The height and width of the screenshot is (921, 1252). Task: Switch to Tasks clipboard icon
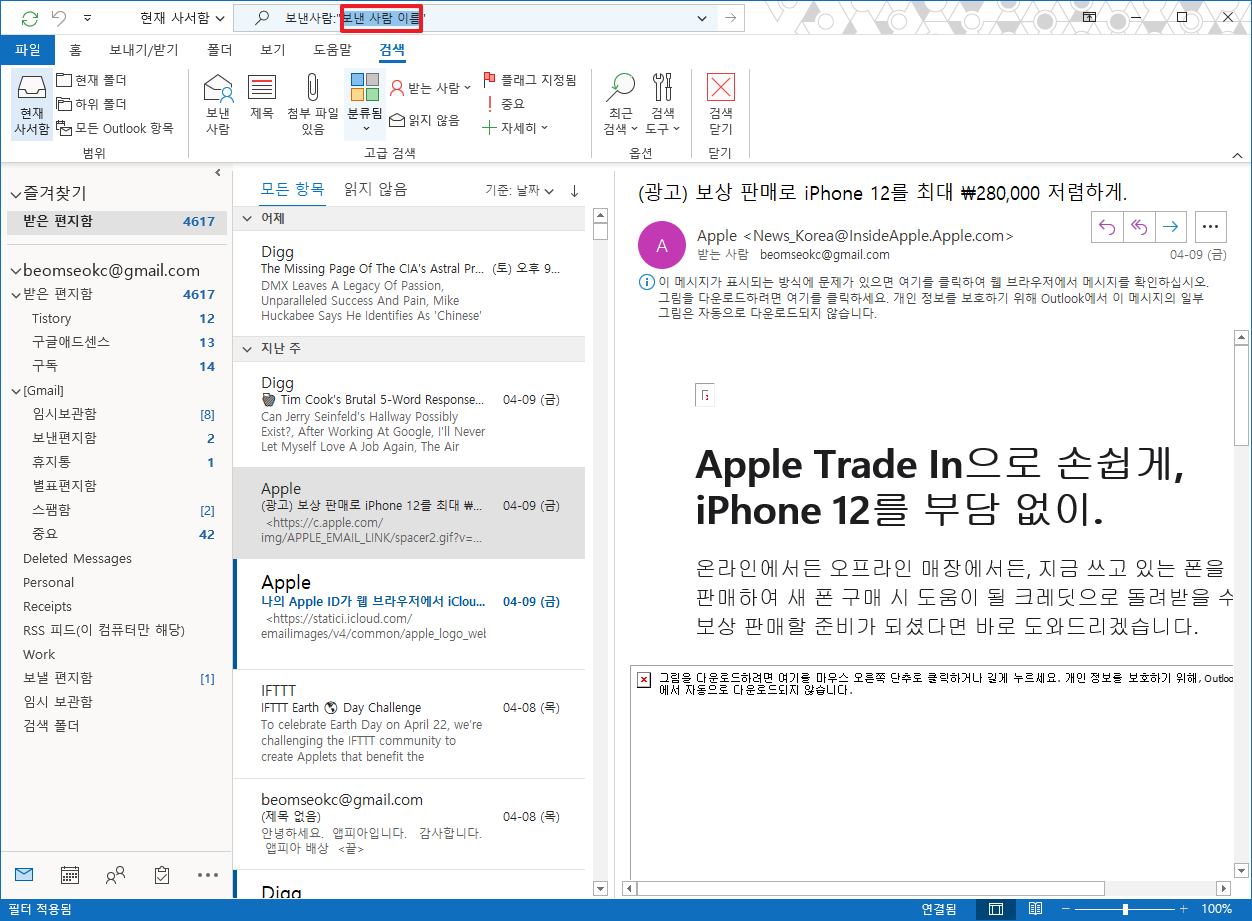pyautogui.click(x=162, y=875)
